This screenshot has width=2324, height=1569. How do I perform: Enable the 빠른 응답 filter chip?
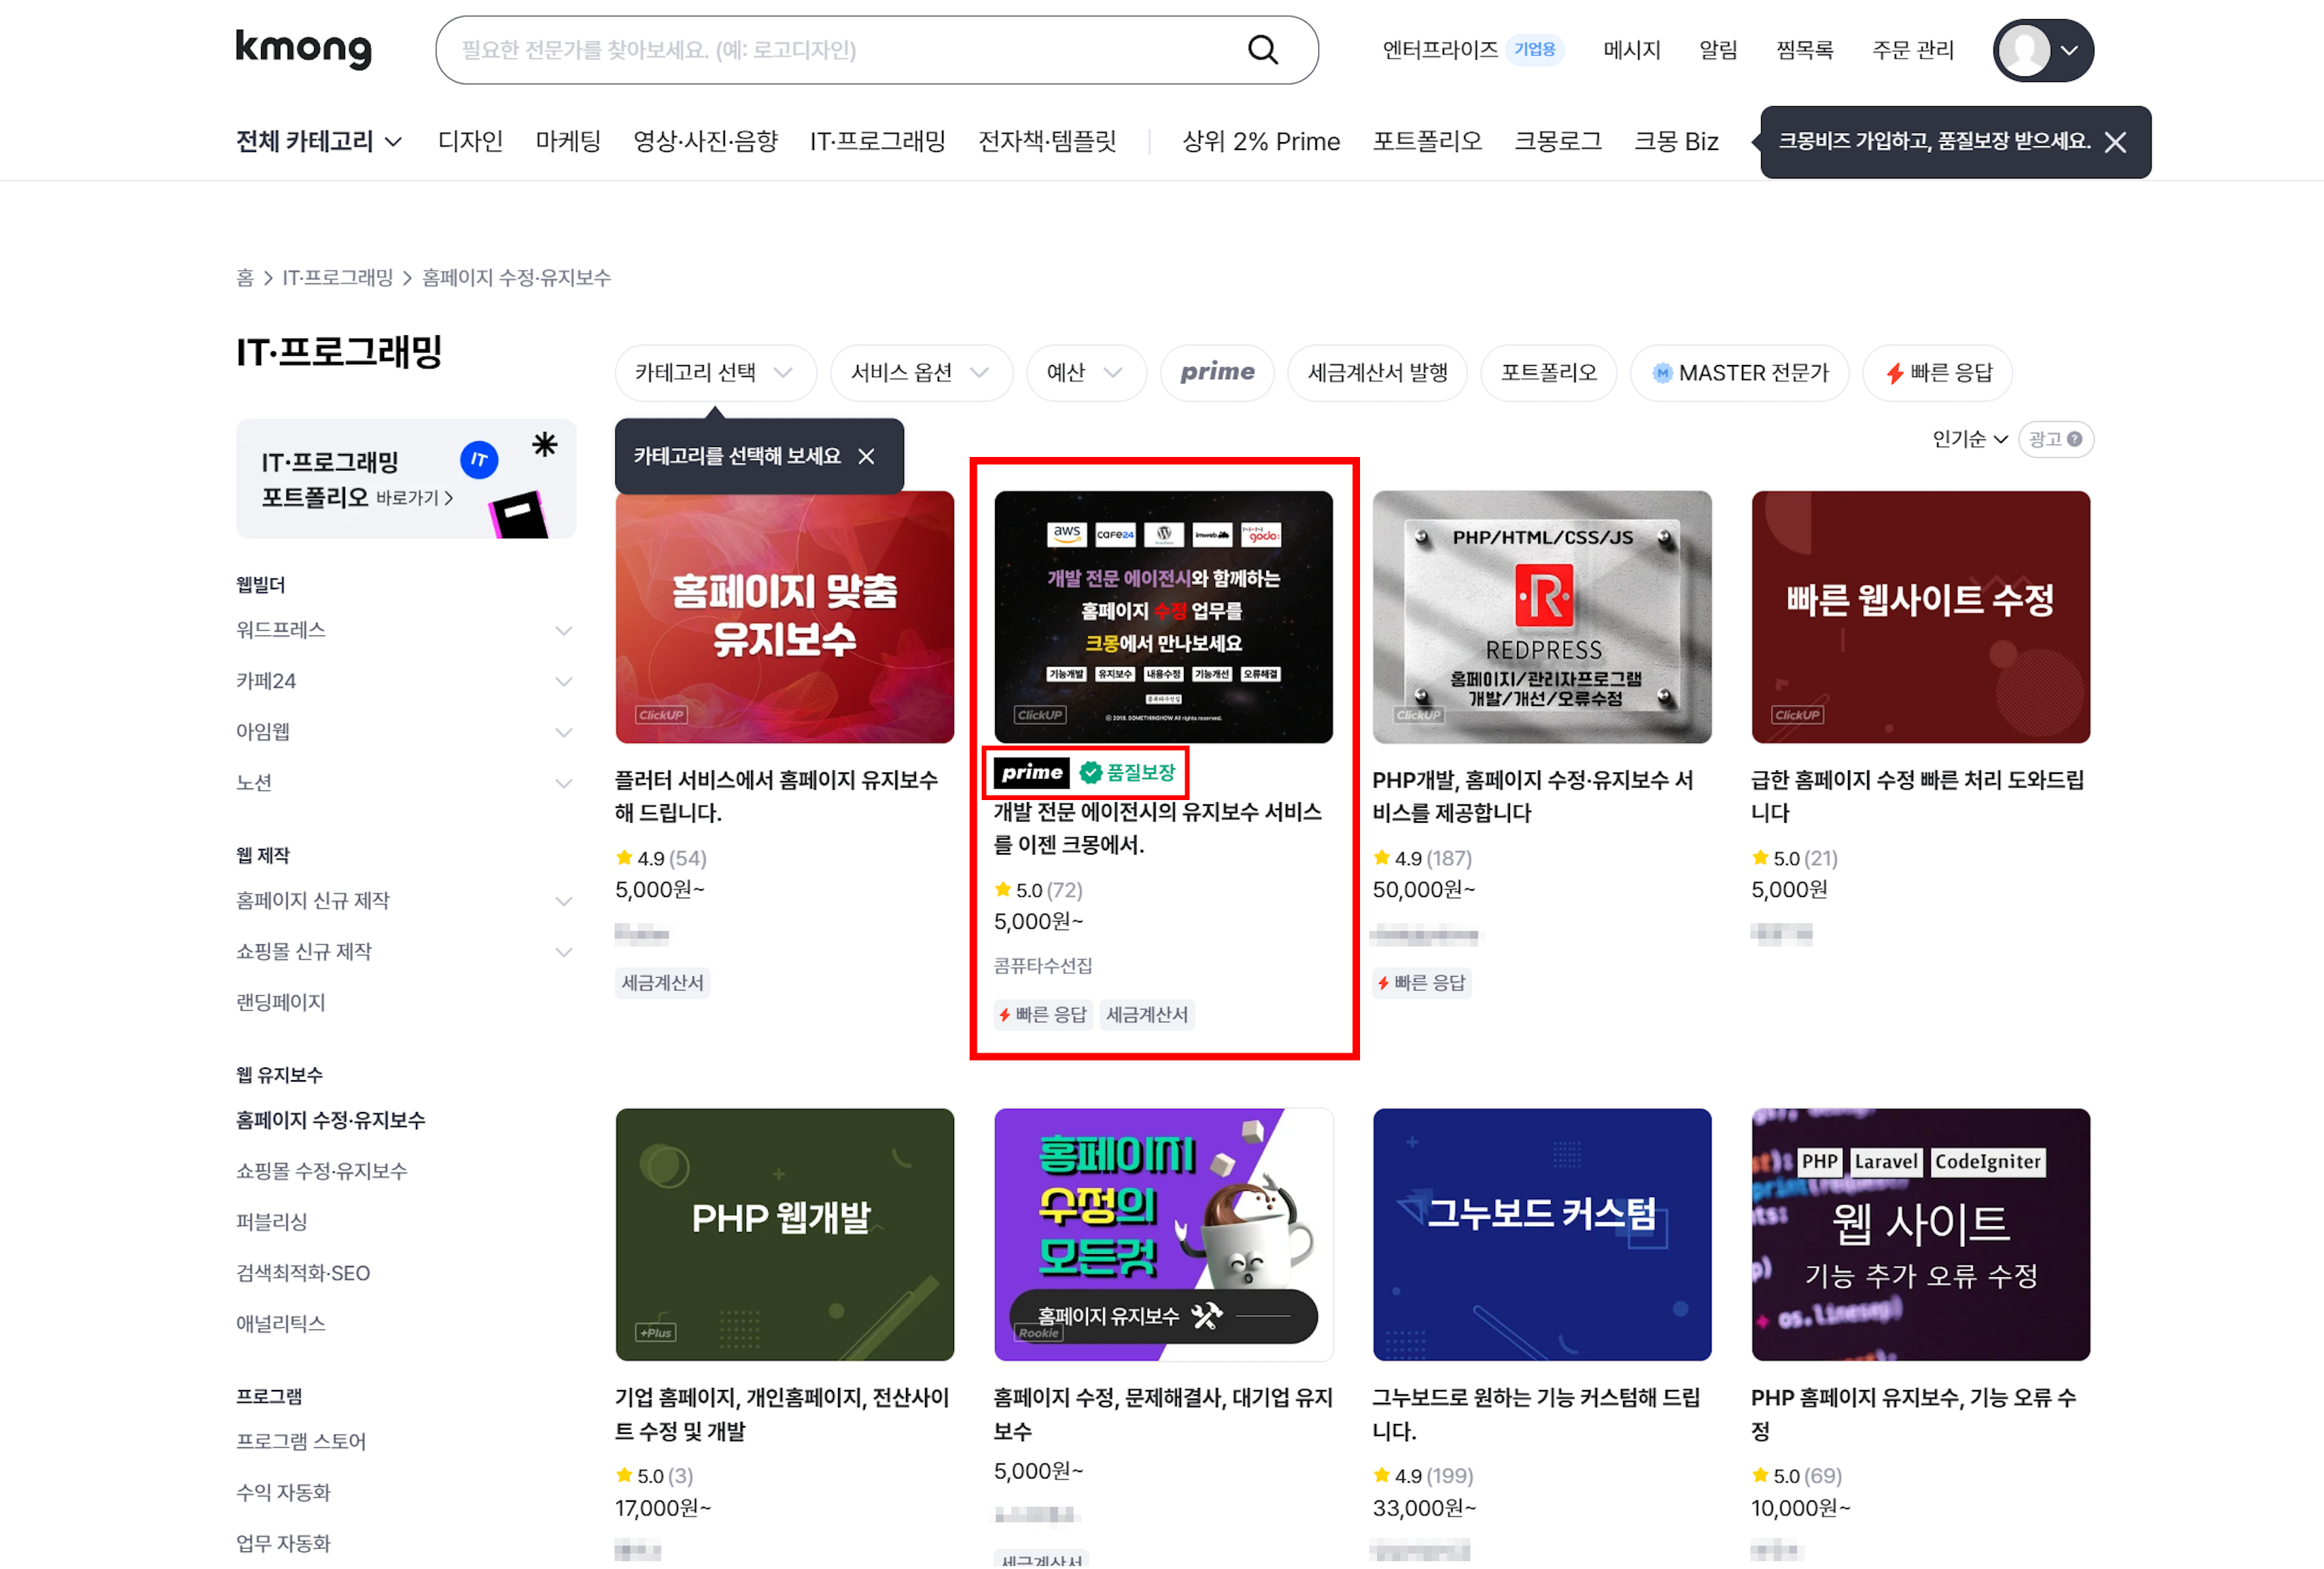1937,373
